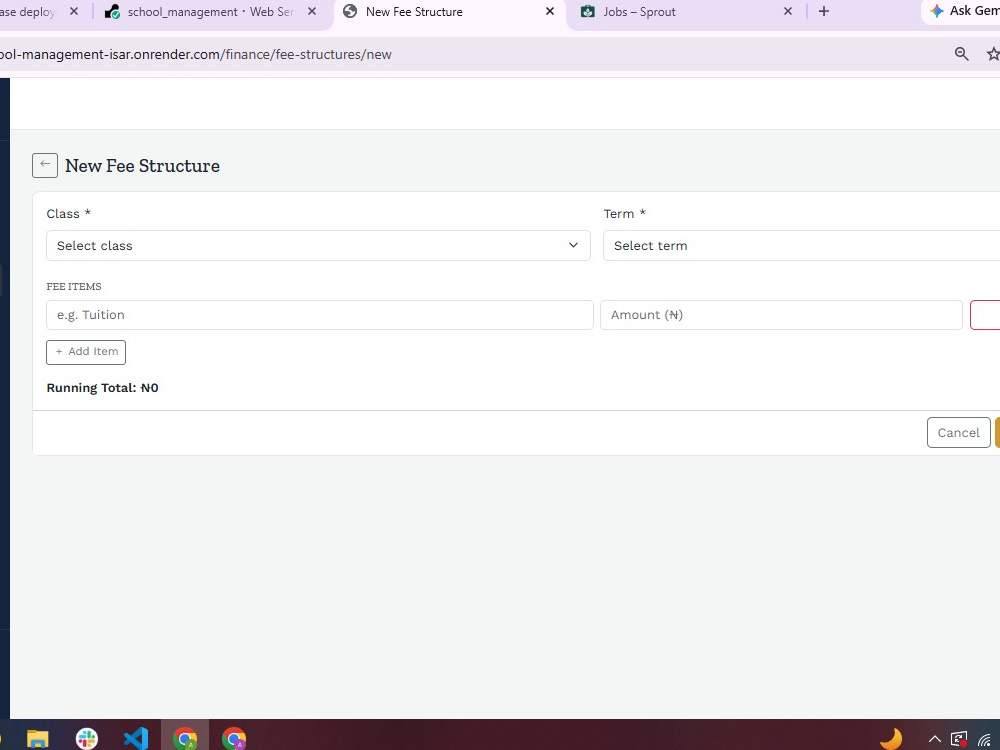Open Visual Studio Code from taskbar

136,739
